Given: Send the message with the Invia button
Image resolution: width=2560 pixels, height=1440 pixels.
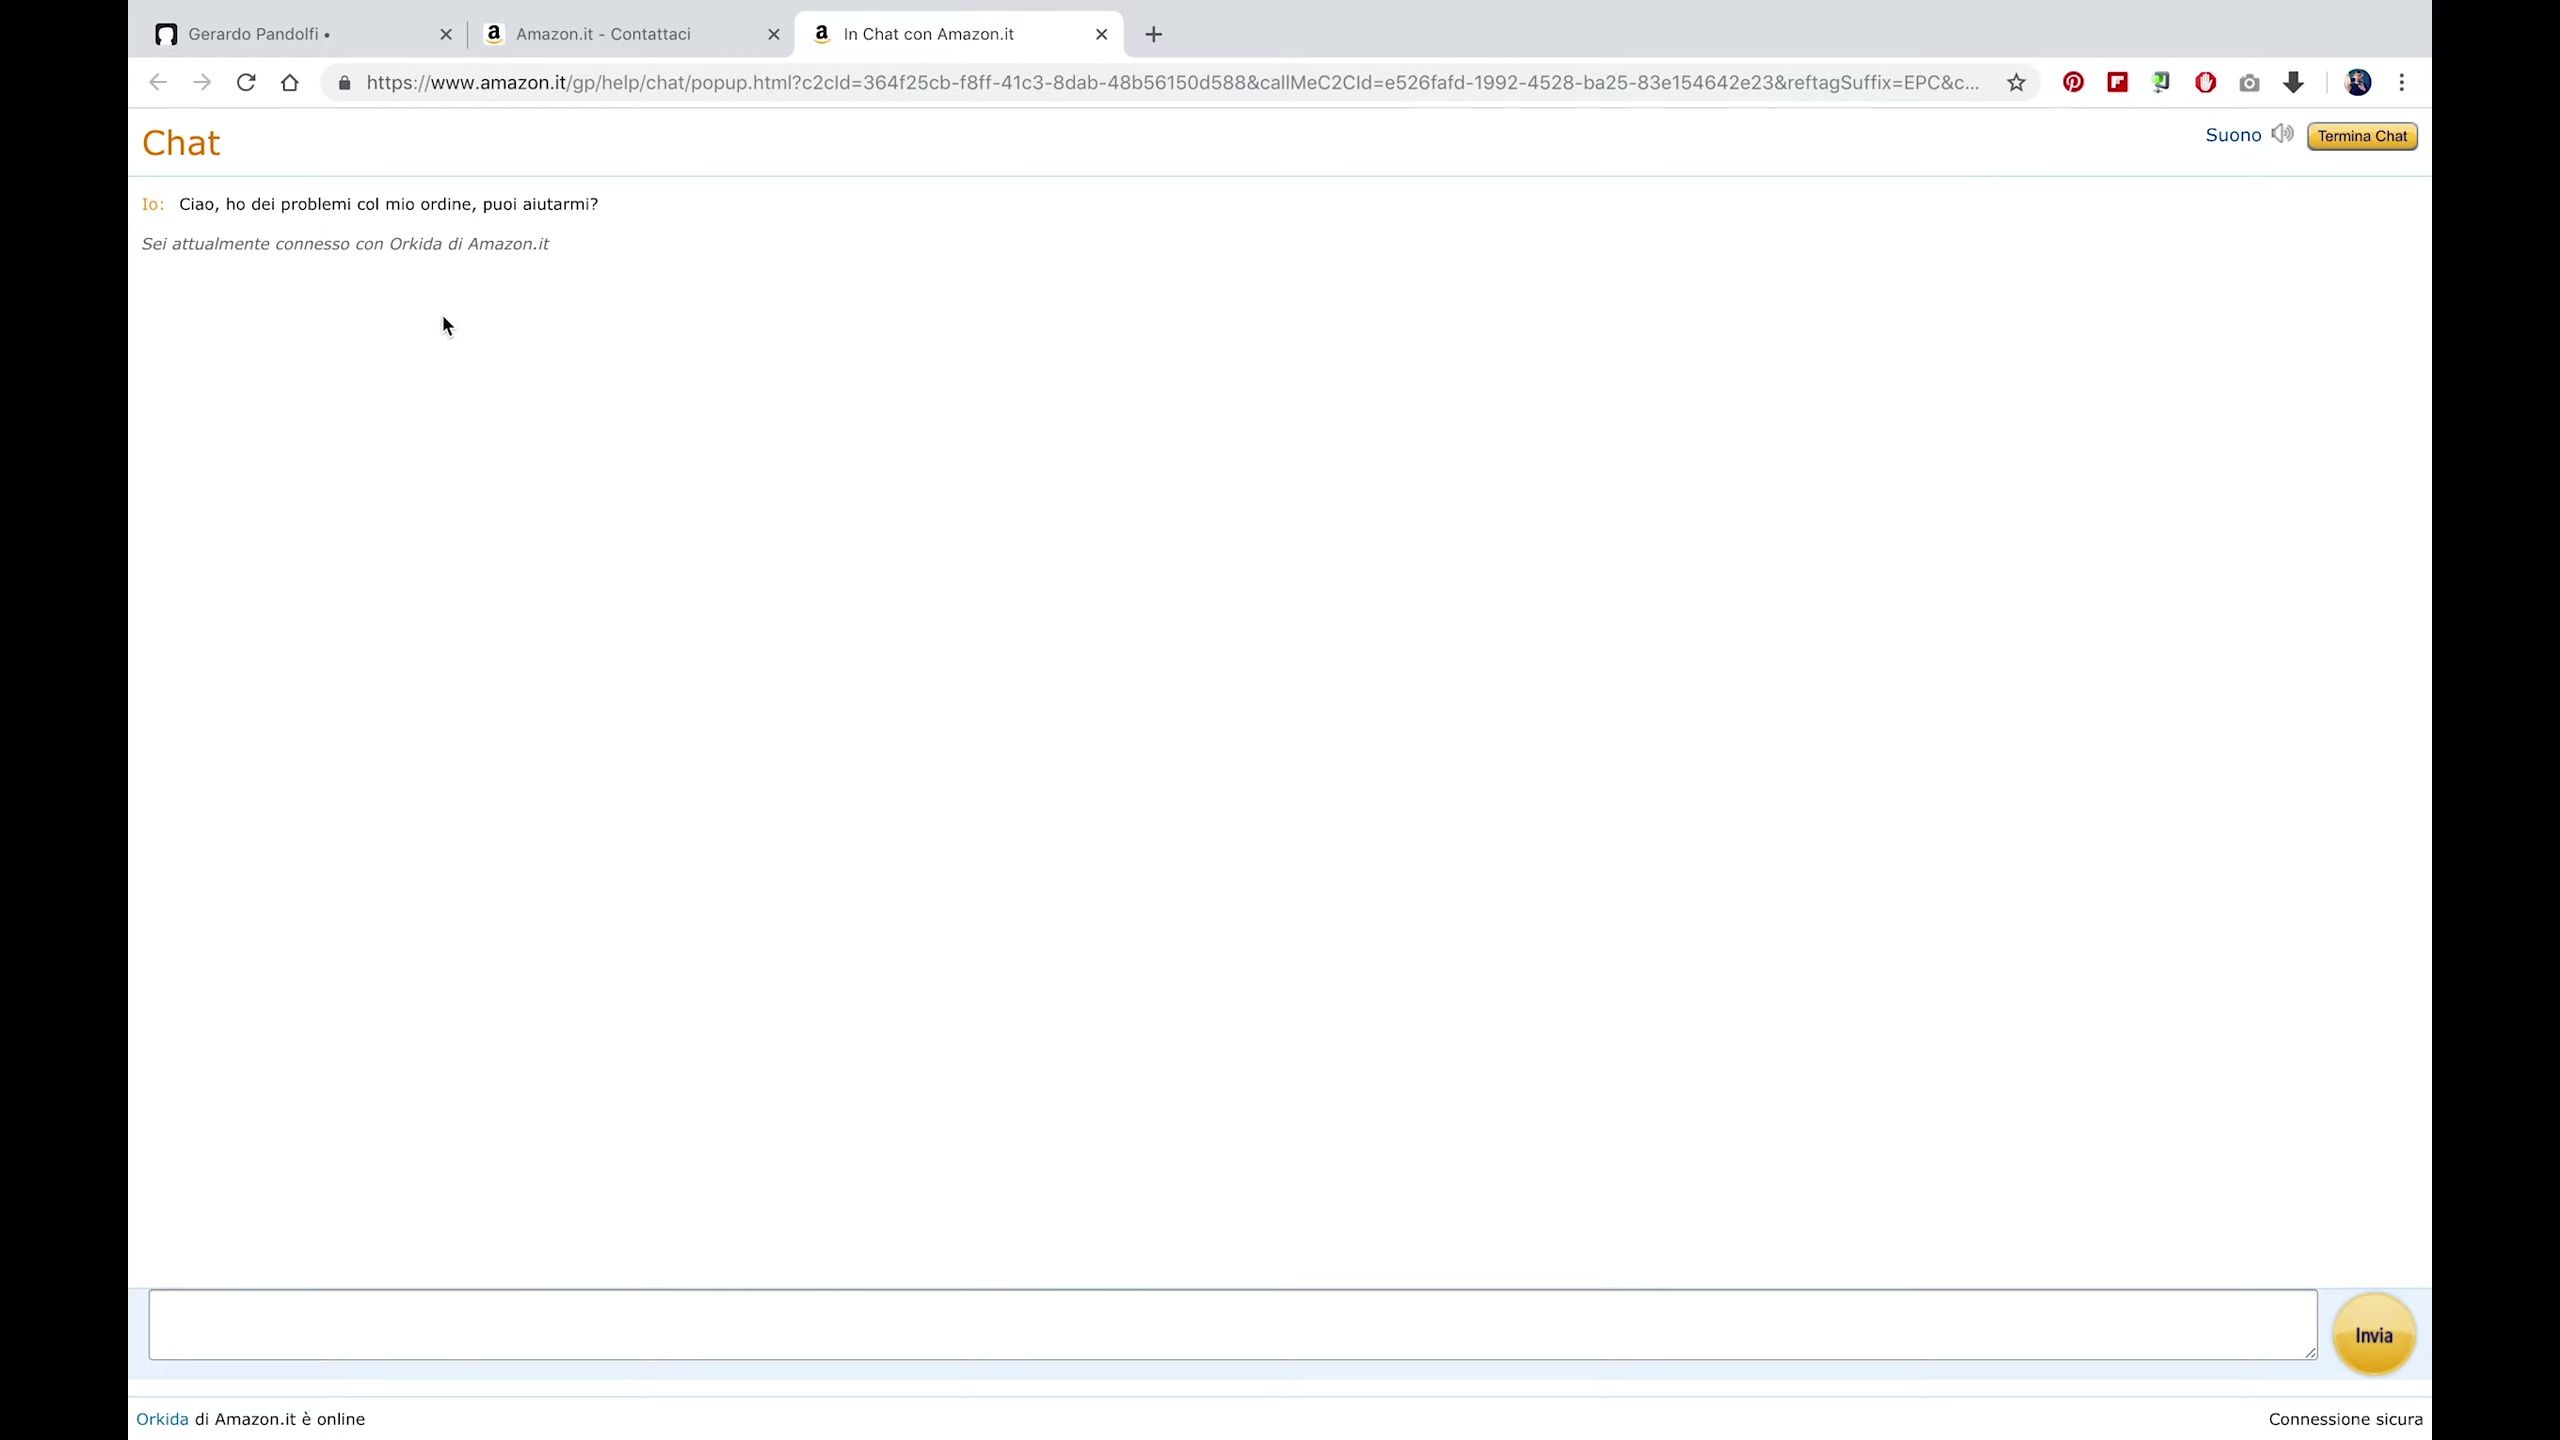Looking at the screenshot, I should pyautogui.click(x=2373, y=1335).
